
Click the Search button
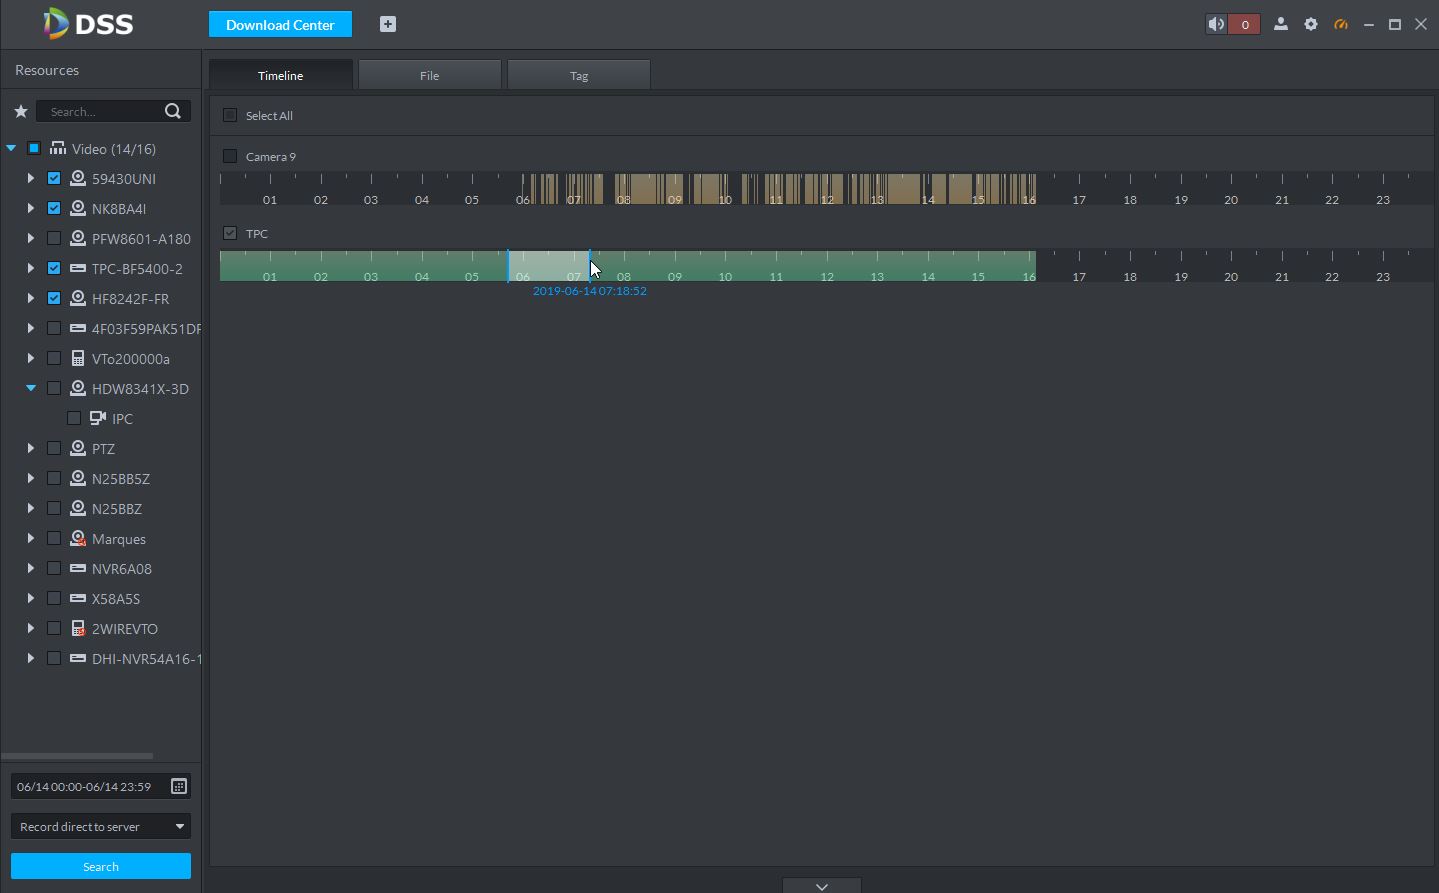coord(101,866)
